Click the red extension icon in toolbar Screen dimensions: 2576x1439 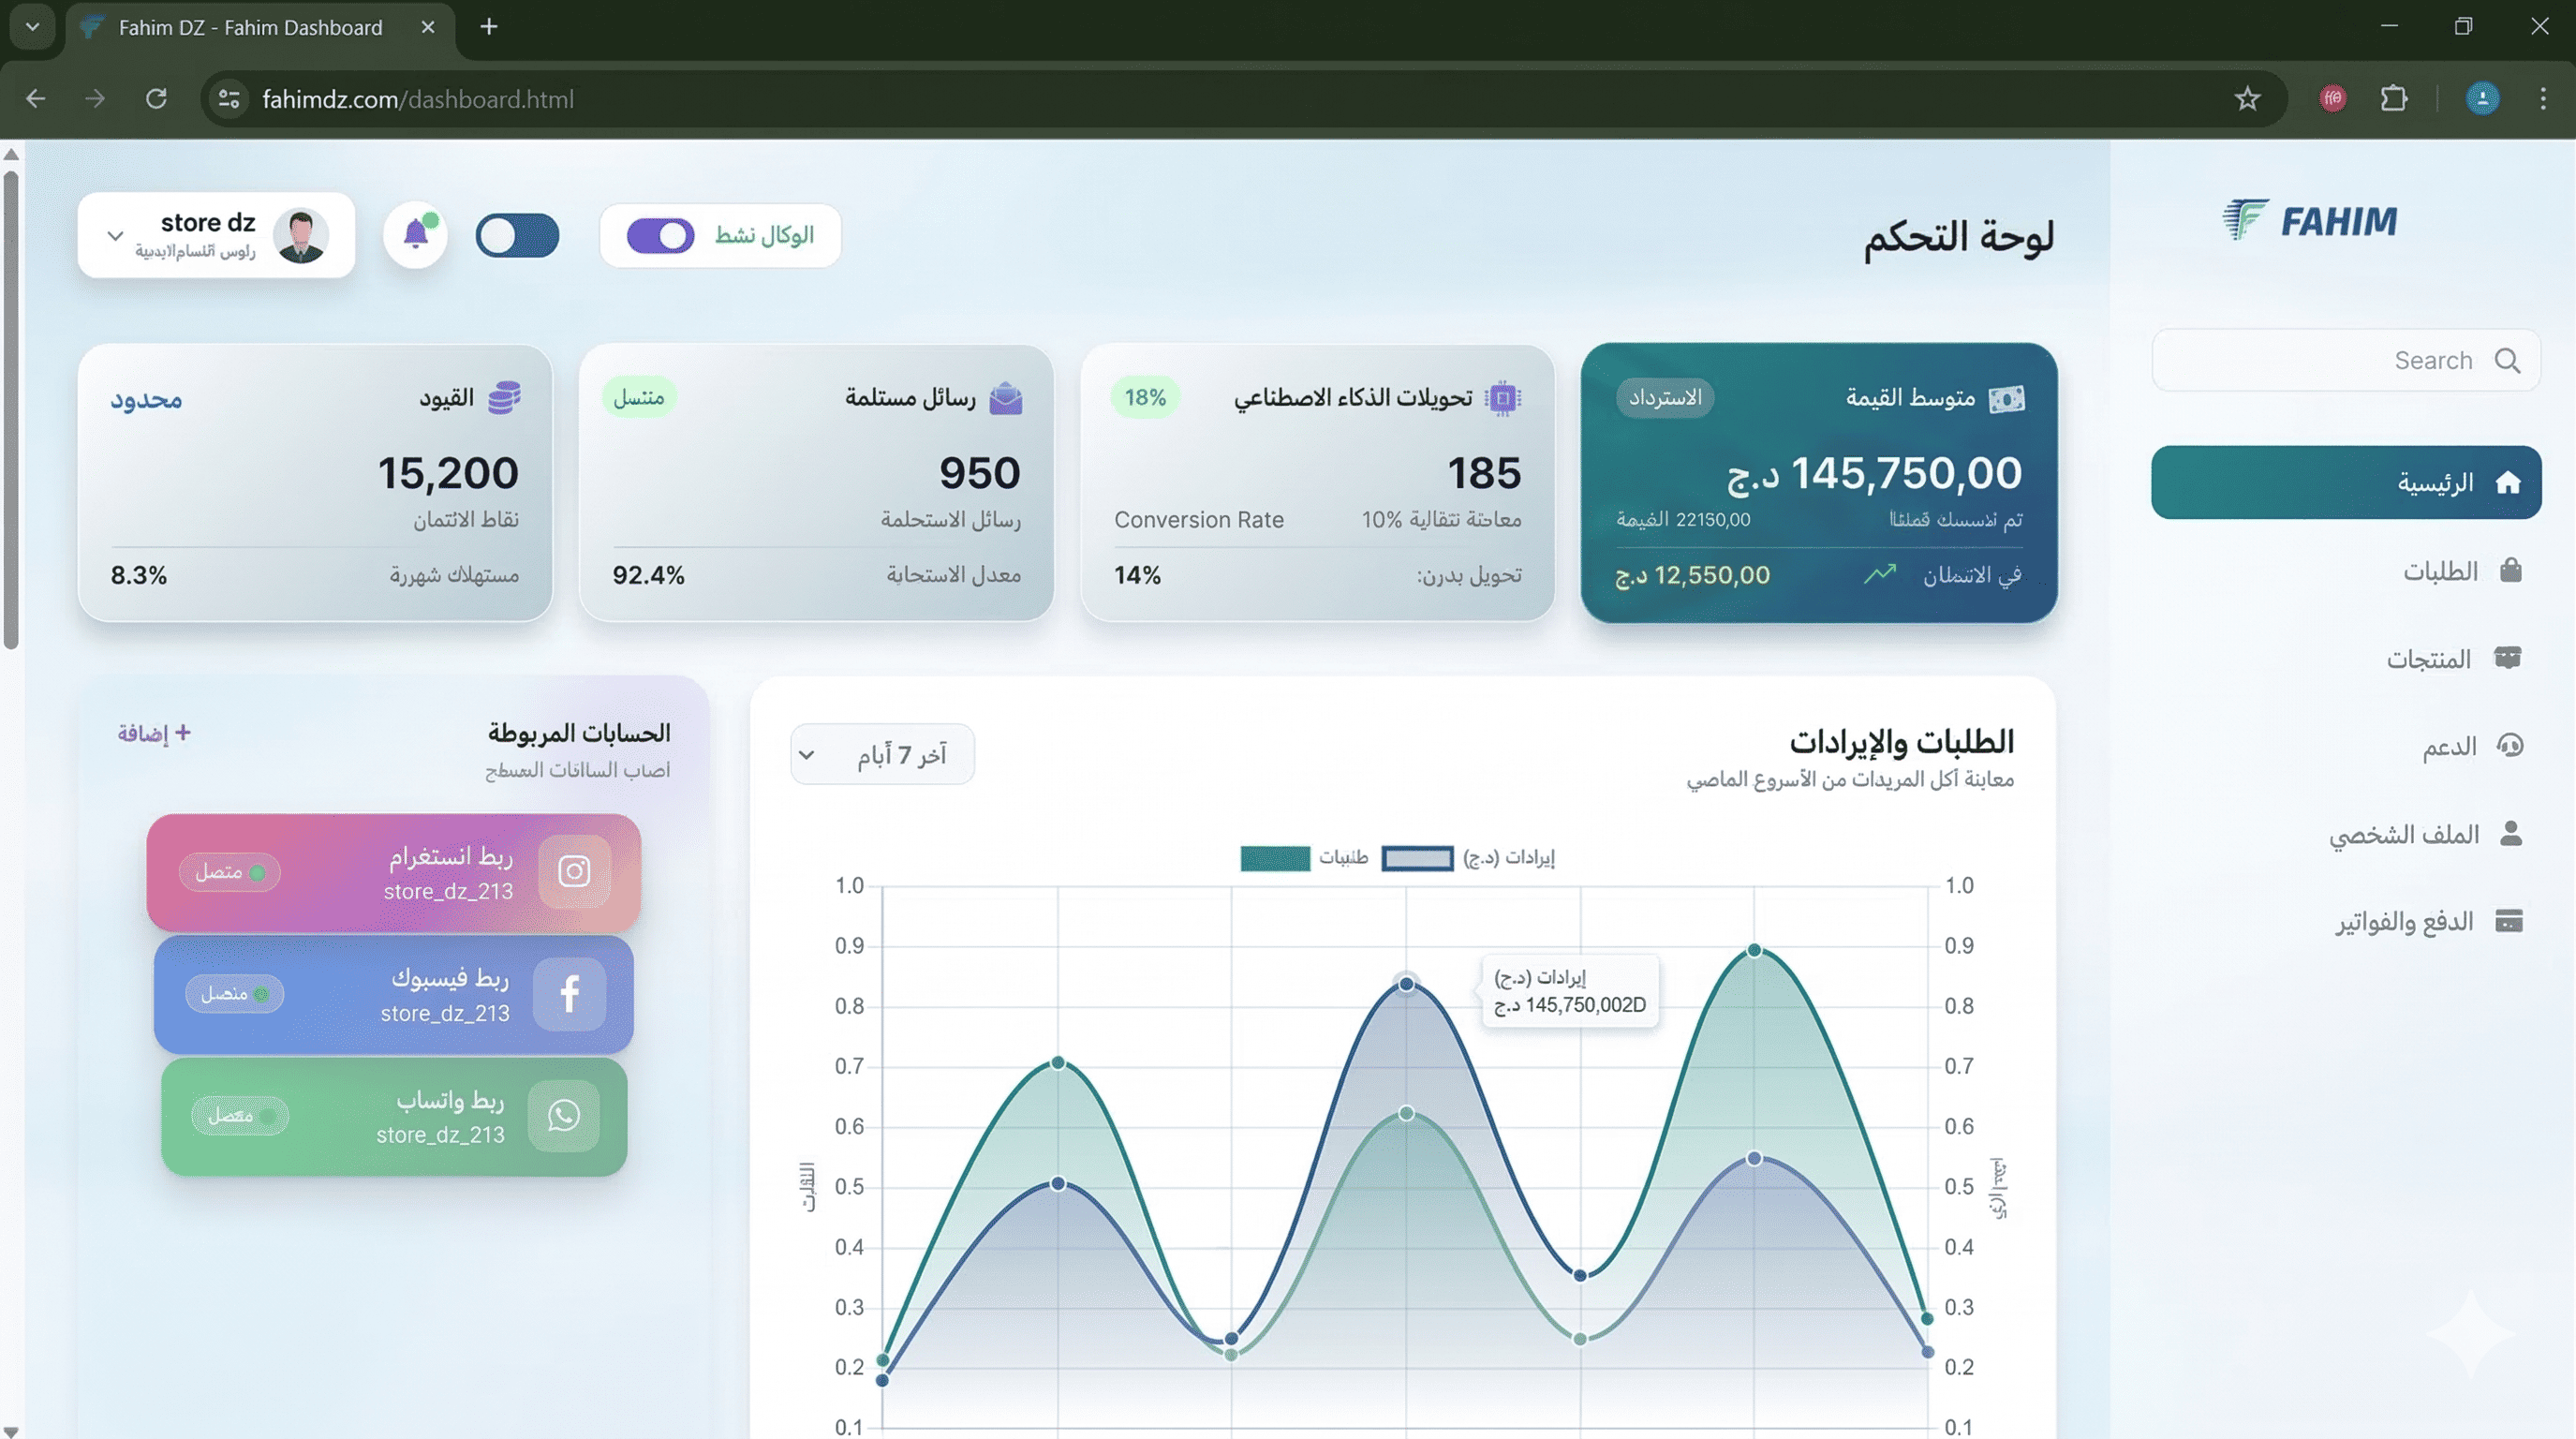point(2333,98)
